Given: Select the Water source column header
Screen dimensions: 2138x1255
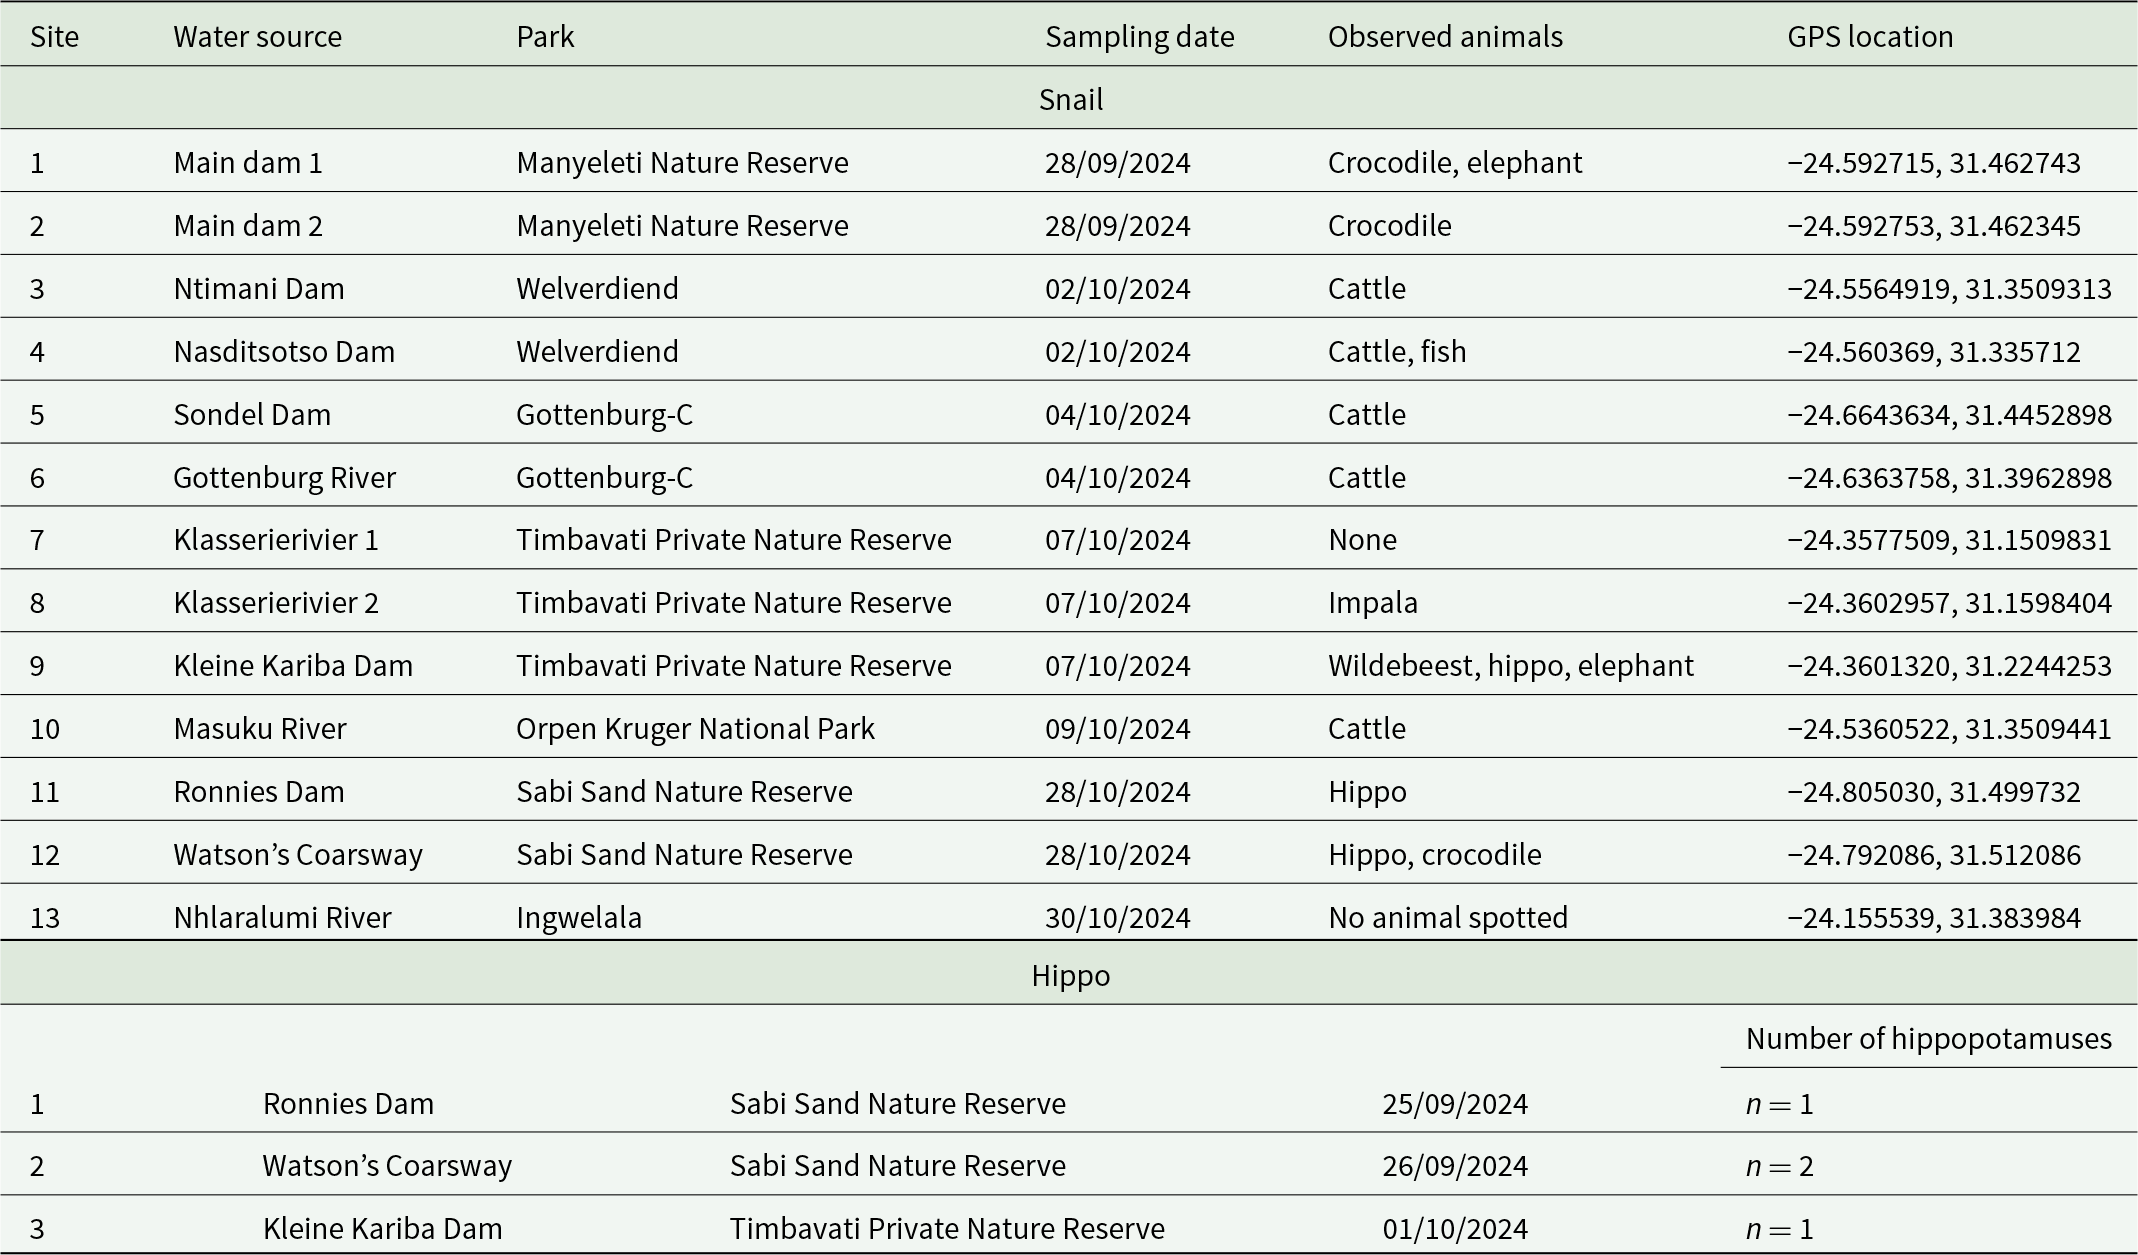Looking at the screenshot, I should (x=257, y=37).
